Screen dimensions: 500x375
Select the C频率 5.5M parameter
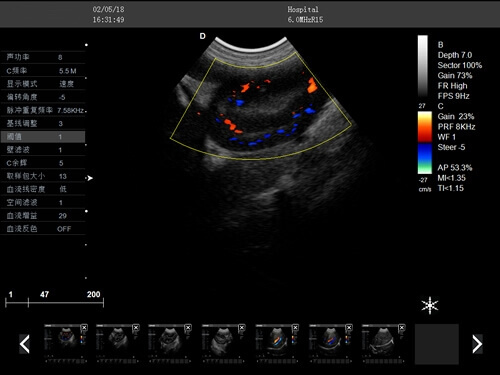coord(43,71)
